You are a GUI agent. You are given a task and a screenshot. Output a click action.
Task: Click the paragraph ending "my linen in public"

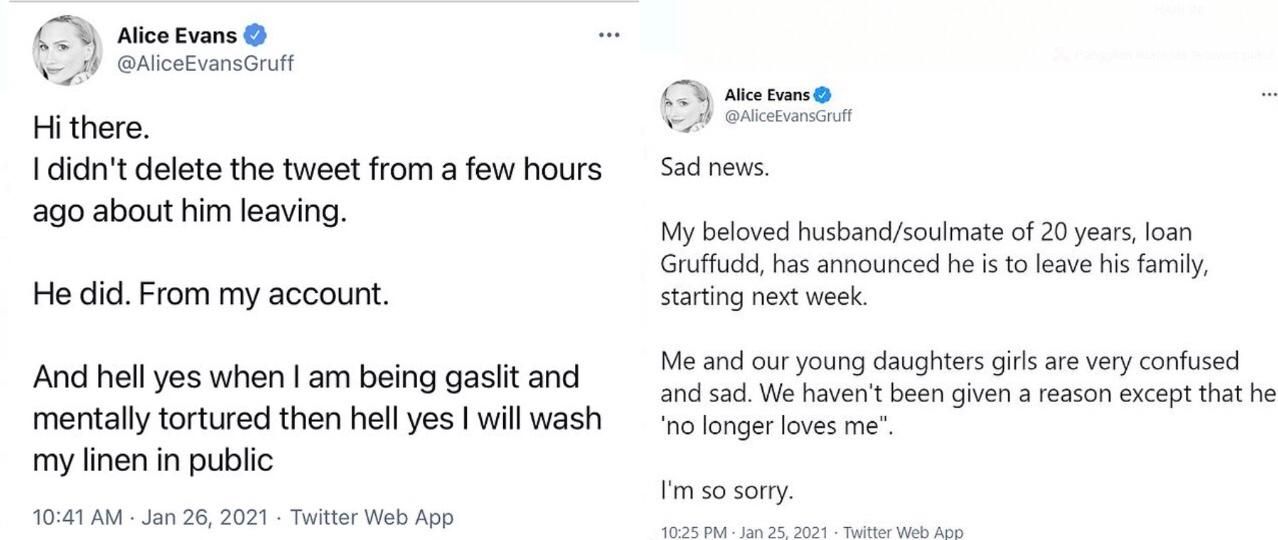click(317, 418)
